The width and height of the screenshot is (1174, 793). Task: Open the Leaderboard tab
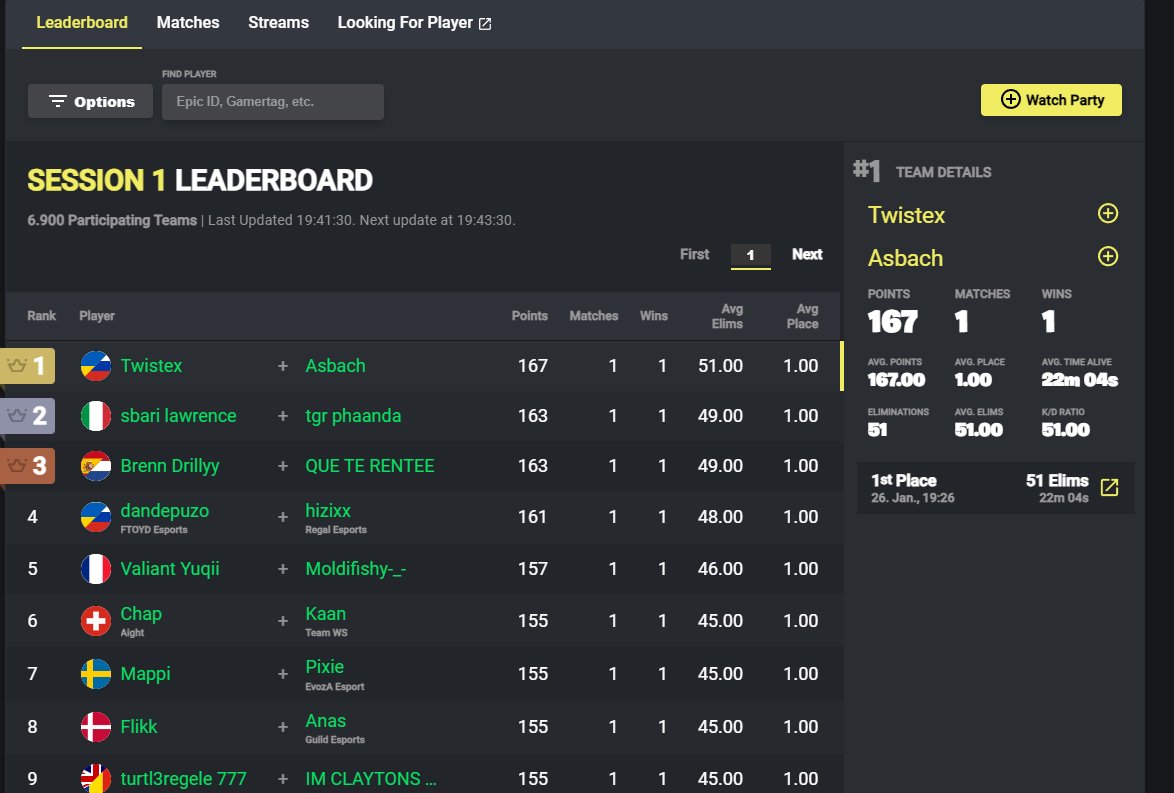coord(82,22)
